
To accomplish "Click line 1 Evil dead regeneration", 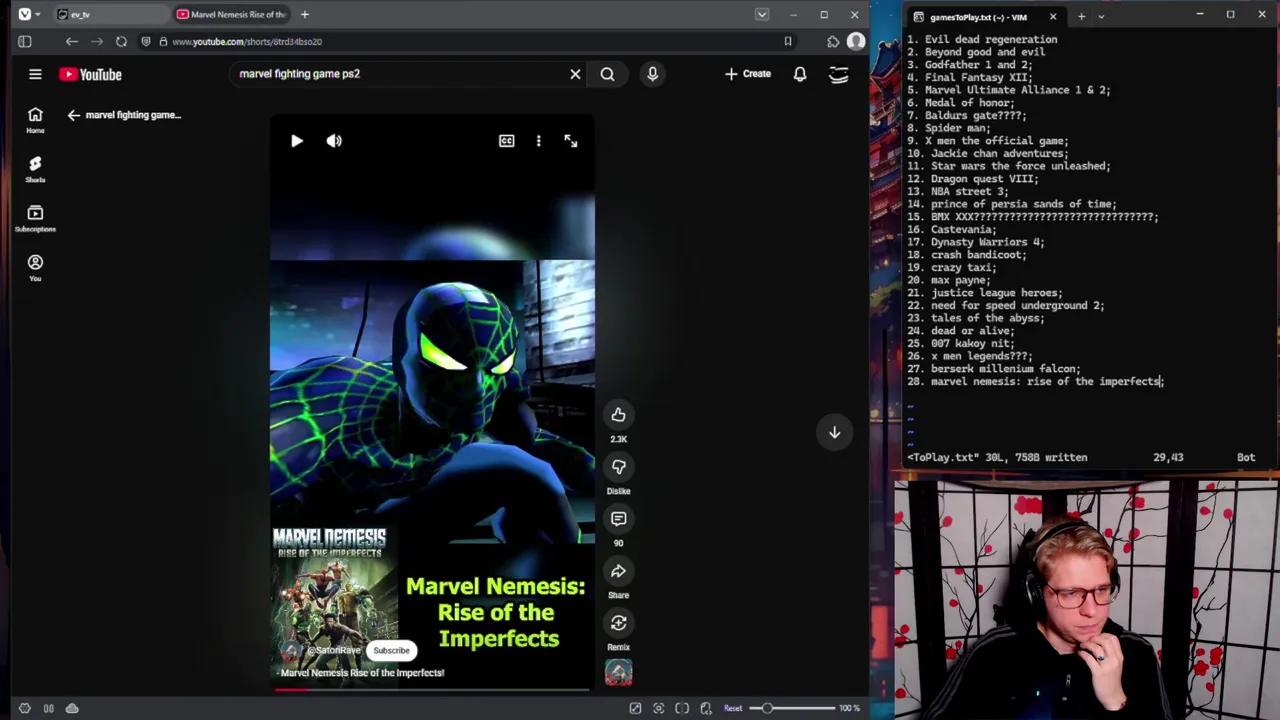I will coord(982,40).
